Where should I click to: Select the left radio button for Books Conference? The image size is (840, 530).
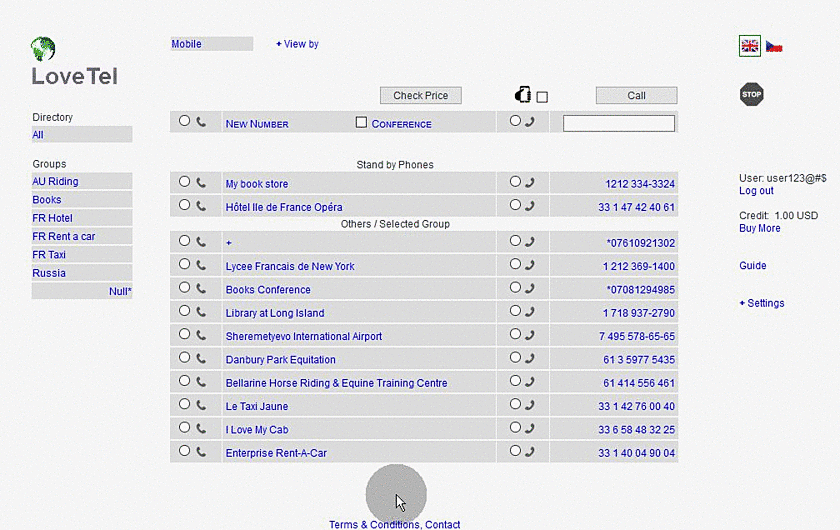[184, 288]
